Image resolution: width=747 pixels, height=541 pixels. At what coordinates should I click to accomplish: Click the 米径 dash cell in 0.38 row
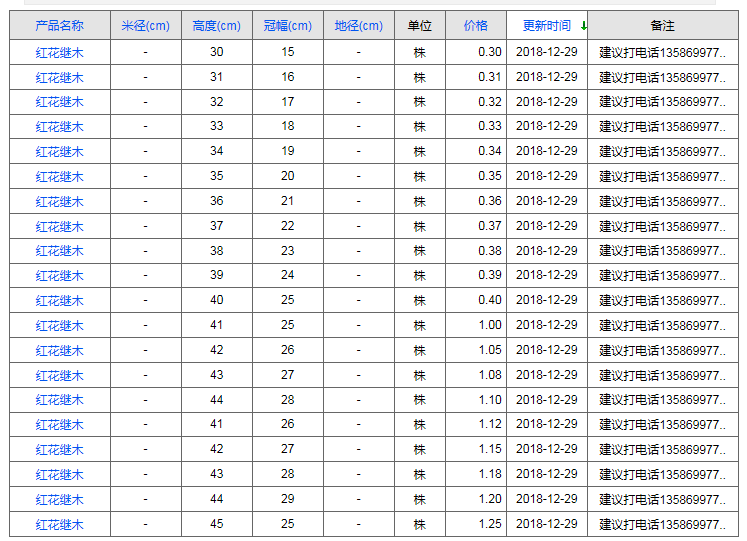145,251
